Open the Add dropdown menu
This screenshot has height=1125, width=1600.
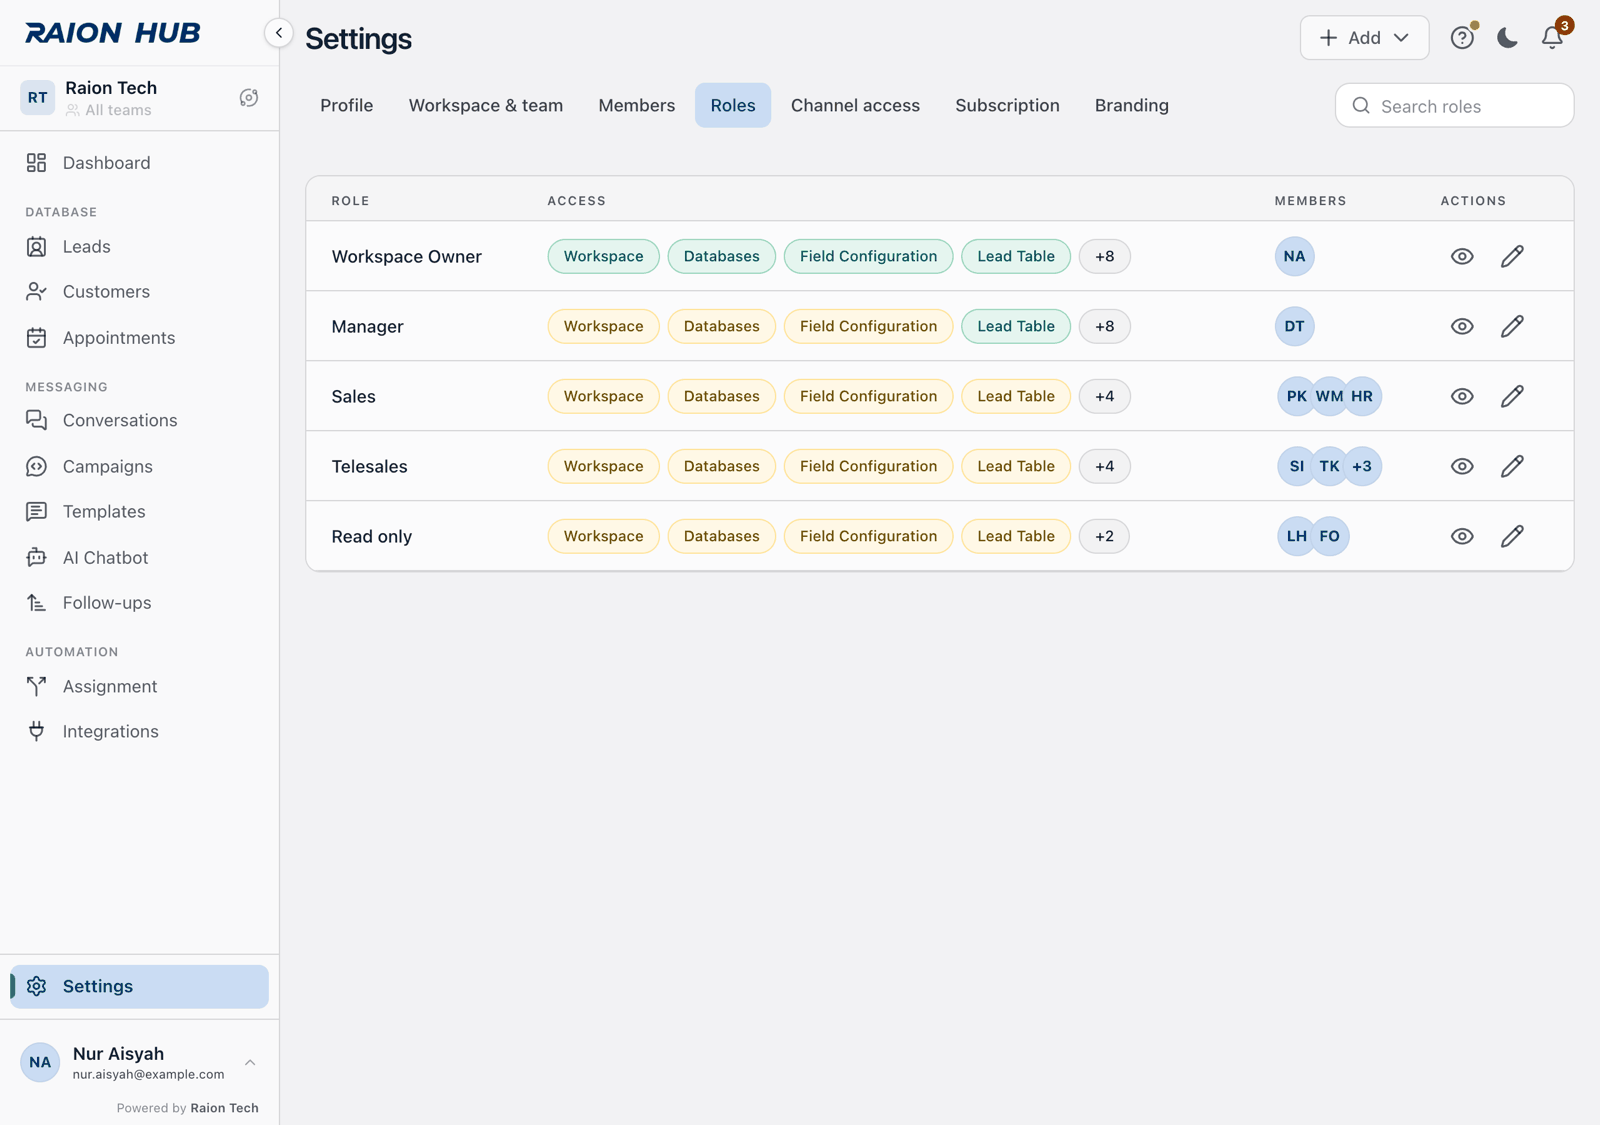point(1364,38)
